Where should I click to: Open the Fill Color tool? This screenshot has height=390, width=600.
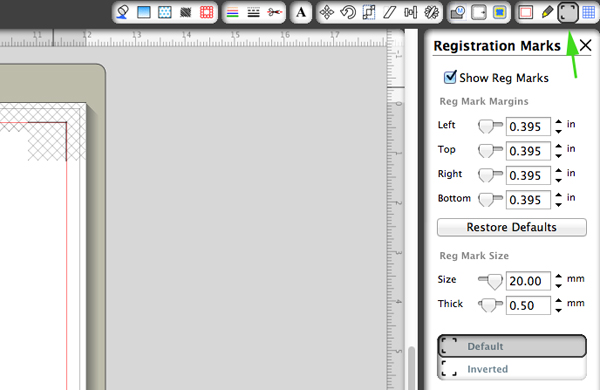tap(122, 12)
